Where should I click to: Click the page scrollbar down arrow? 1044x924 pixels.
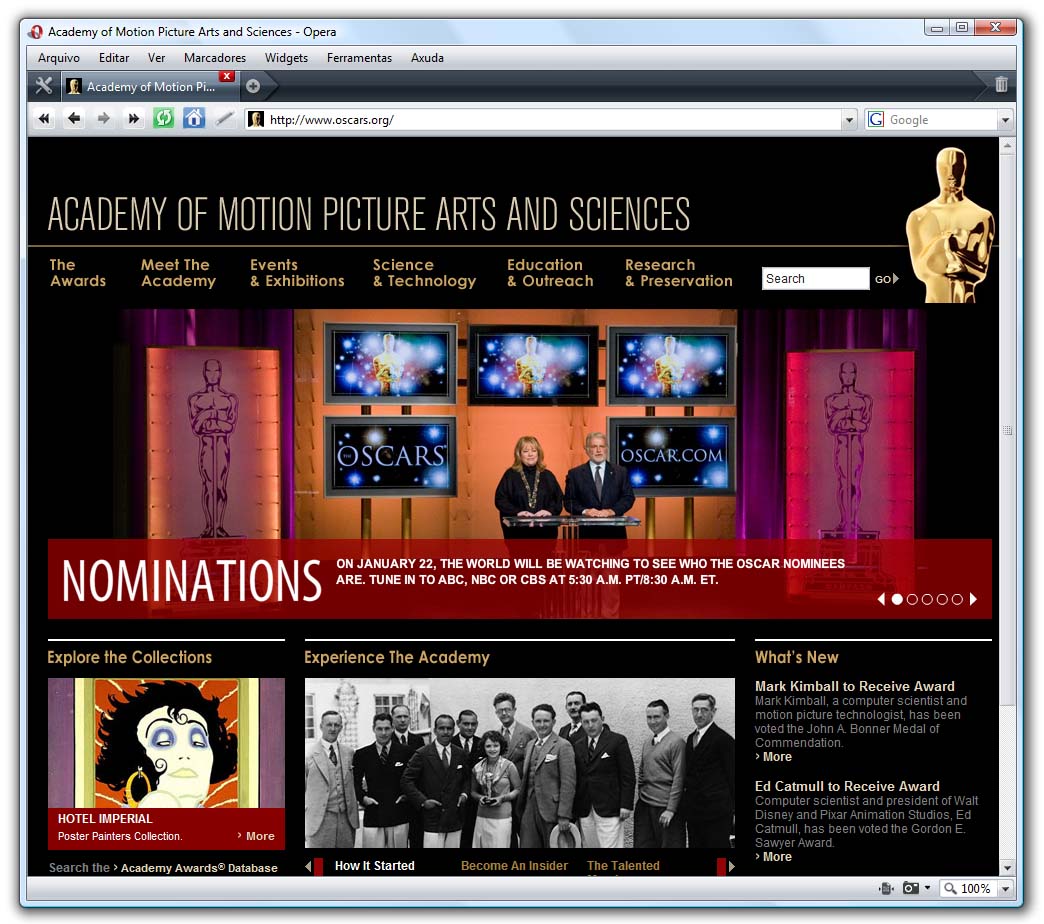pos(1007,867)
